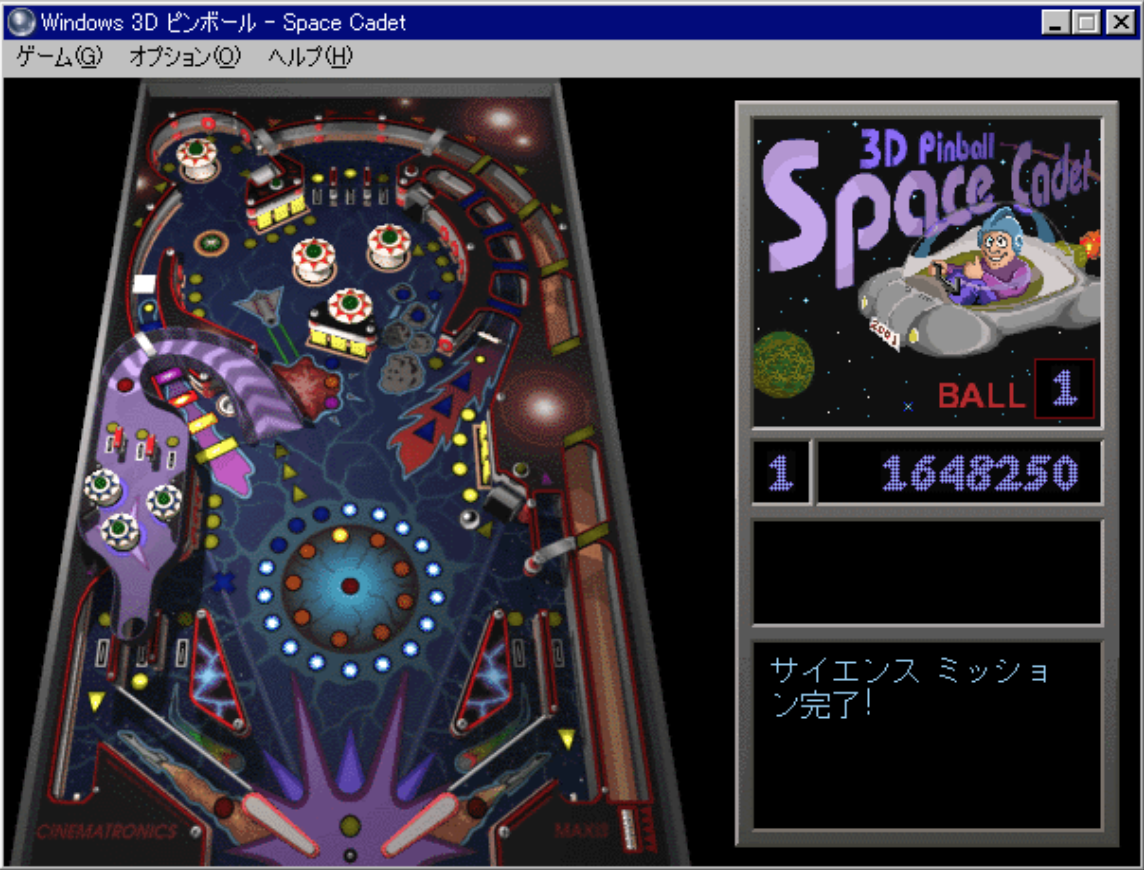1144x870 pixels.
Task: Click the pinball app icon in title bar
Action: pyautogui.click(x=21, y=22)
